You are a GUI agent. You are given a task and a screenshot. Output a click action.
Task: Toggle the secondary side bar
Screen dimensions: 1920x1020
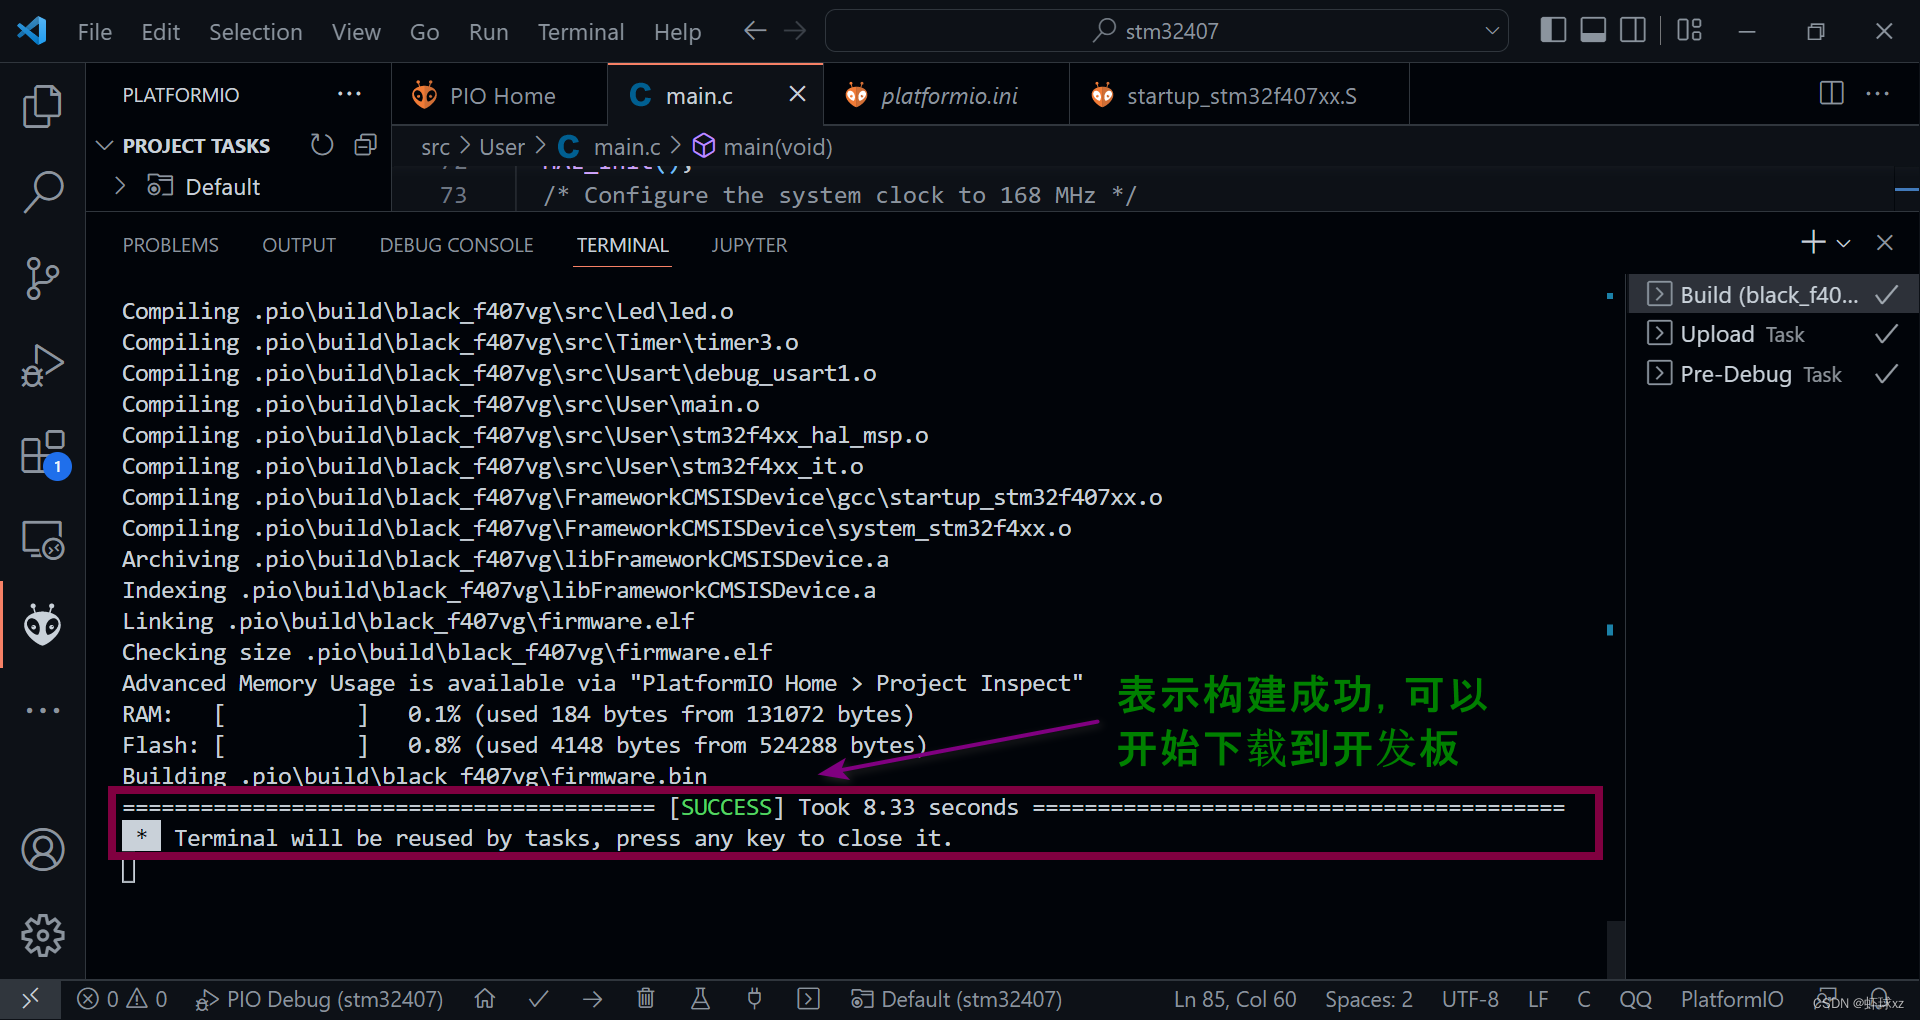[x=1633, y=31]
